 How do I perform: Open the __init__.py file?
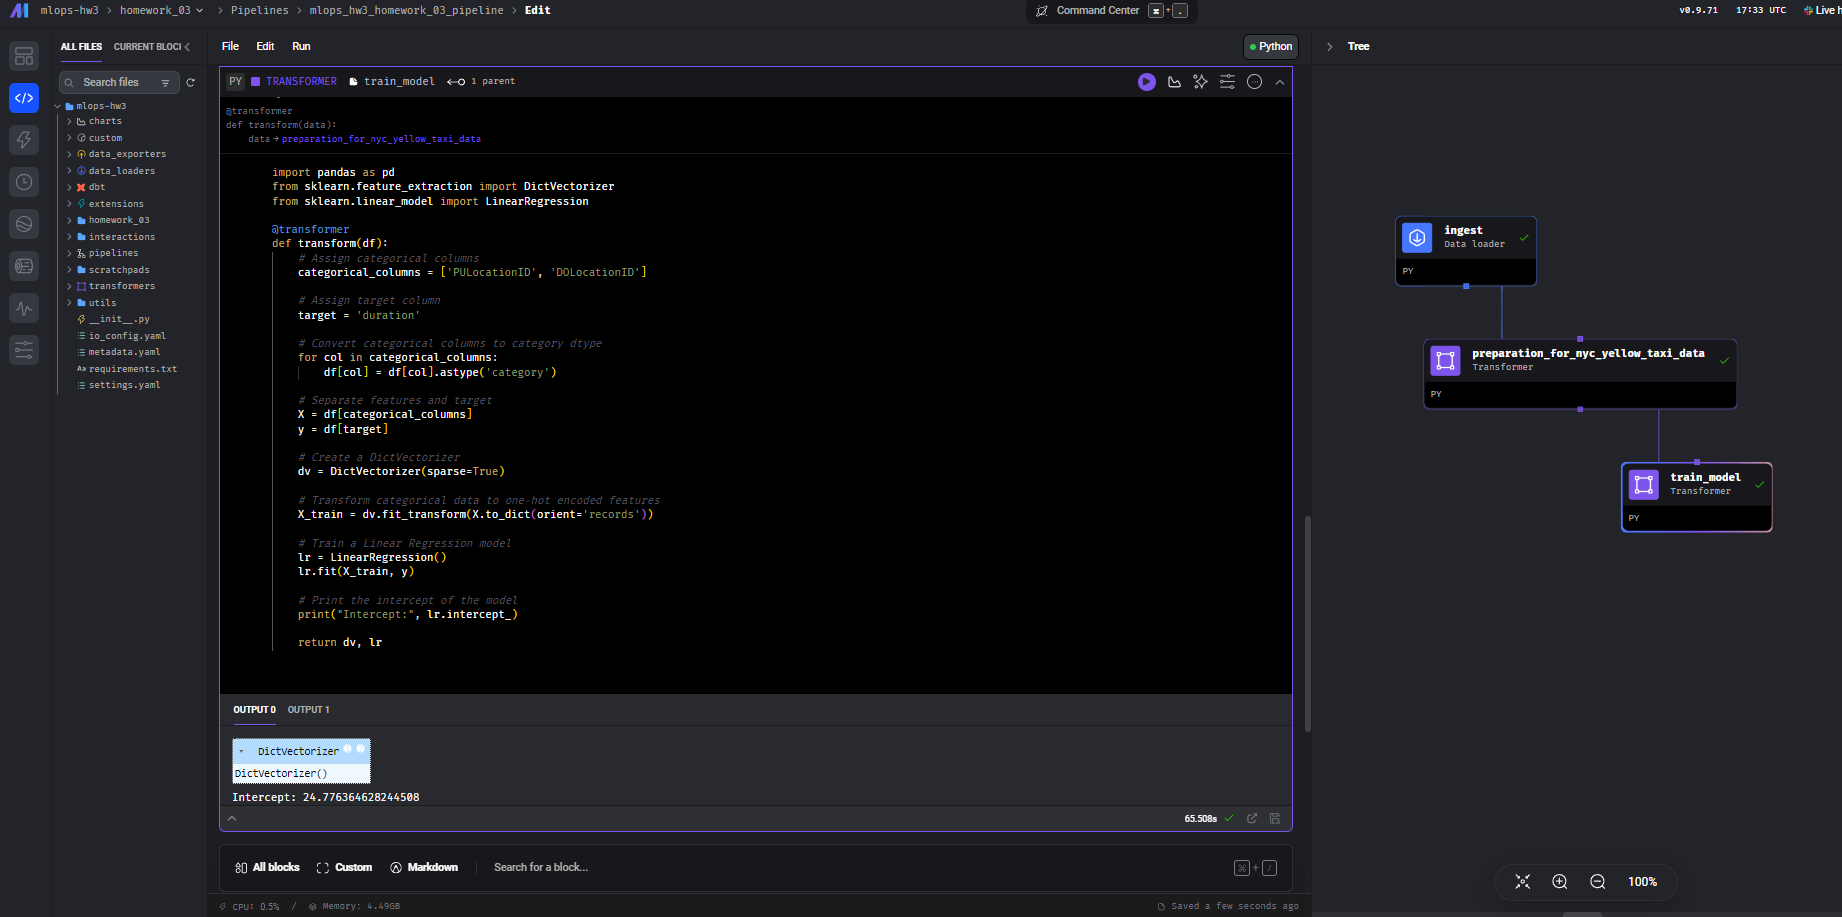click(119, 319)
